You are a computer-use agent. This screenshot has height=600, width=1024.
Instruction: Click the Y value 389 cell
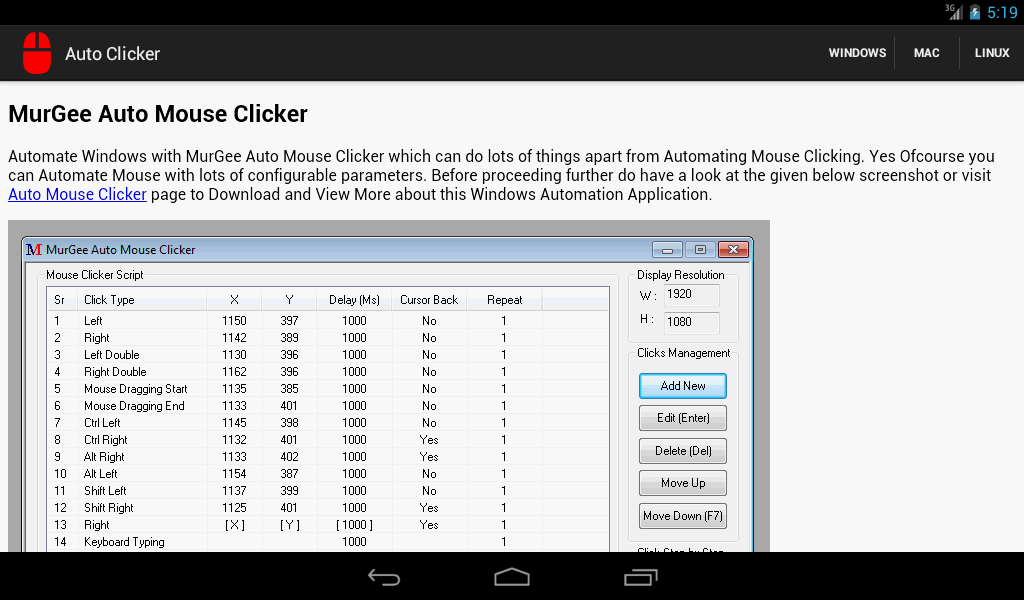click(289, 338)
